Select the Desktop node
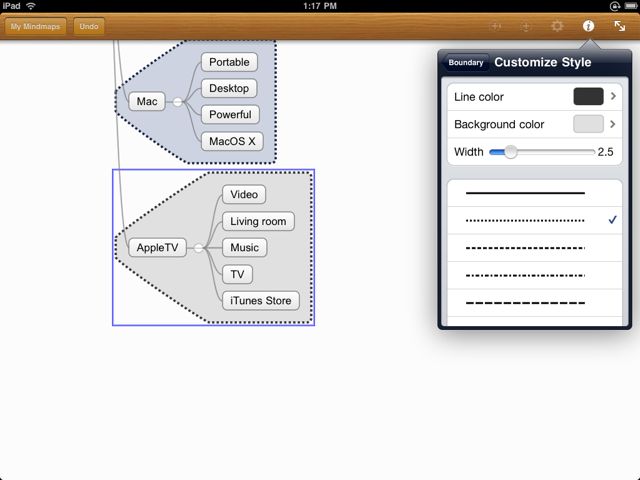This screenshot has height=480, width=640. point(229,88)
